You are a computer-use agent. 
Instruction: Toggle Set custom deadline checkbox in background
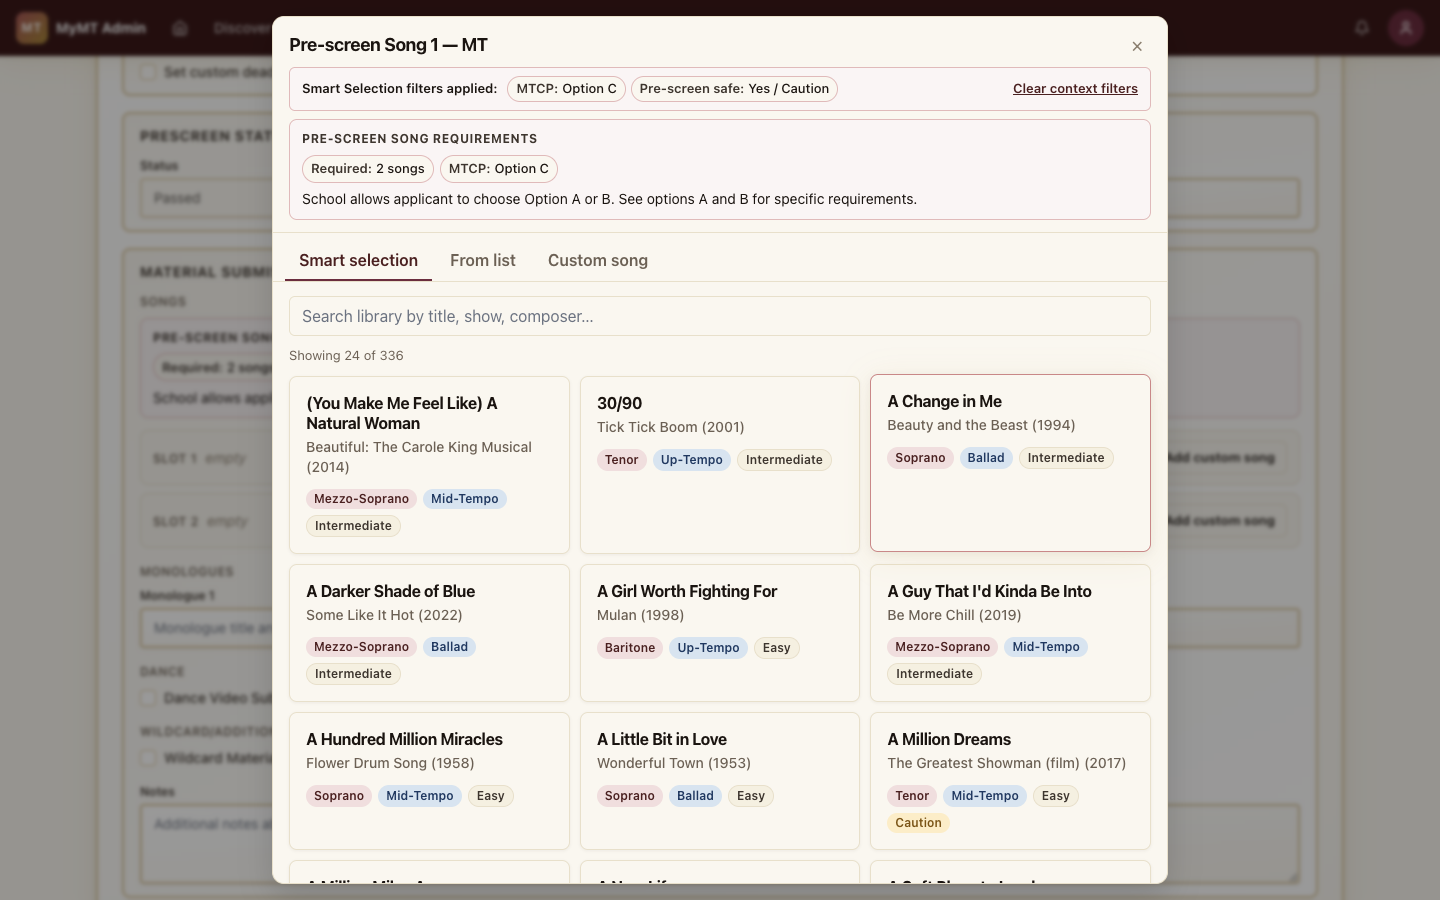[x=148, y=72]
